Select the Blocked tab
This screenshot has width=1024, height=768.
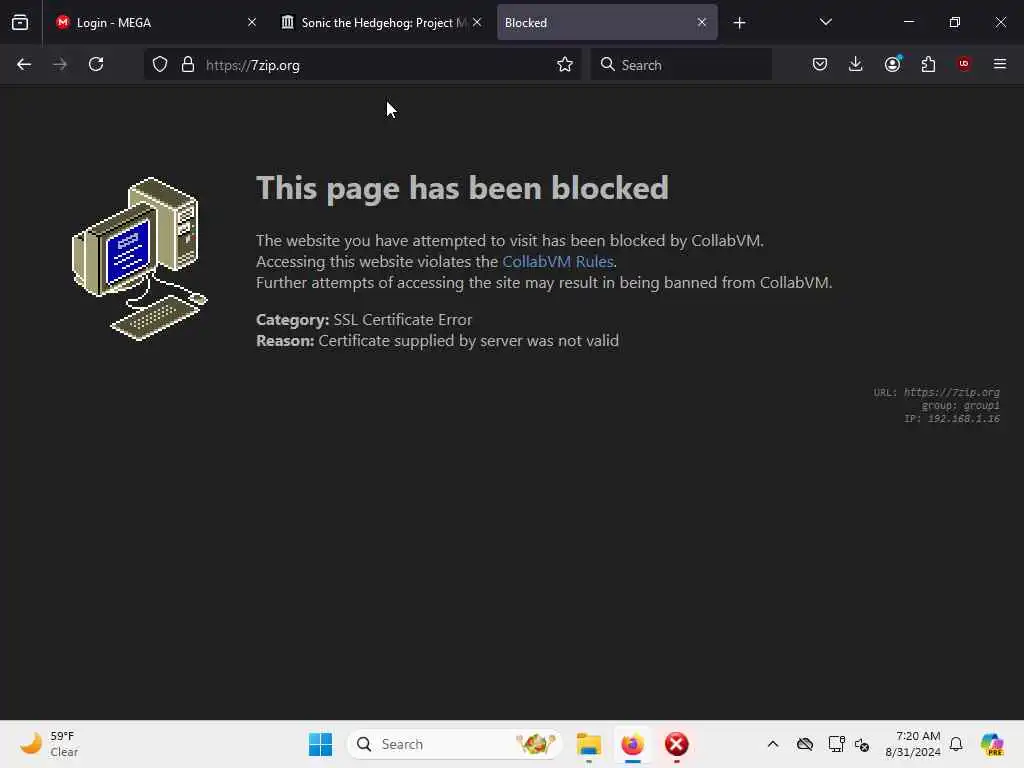(607, 22)
